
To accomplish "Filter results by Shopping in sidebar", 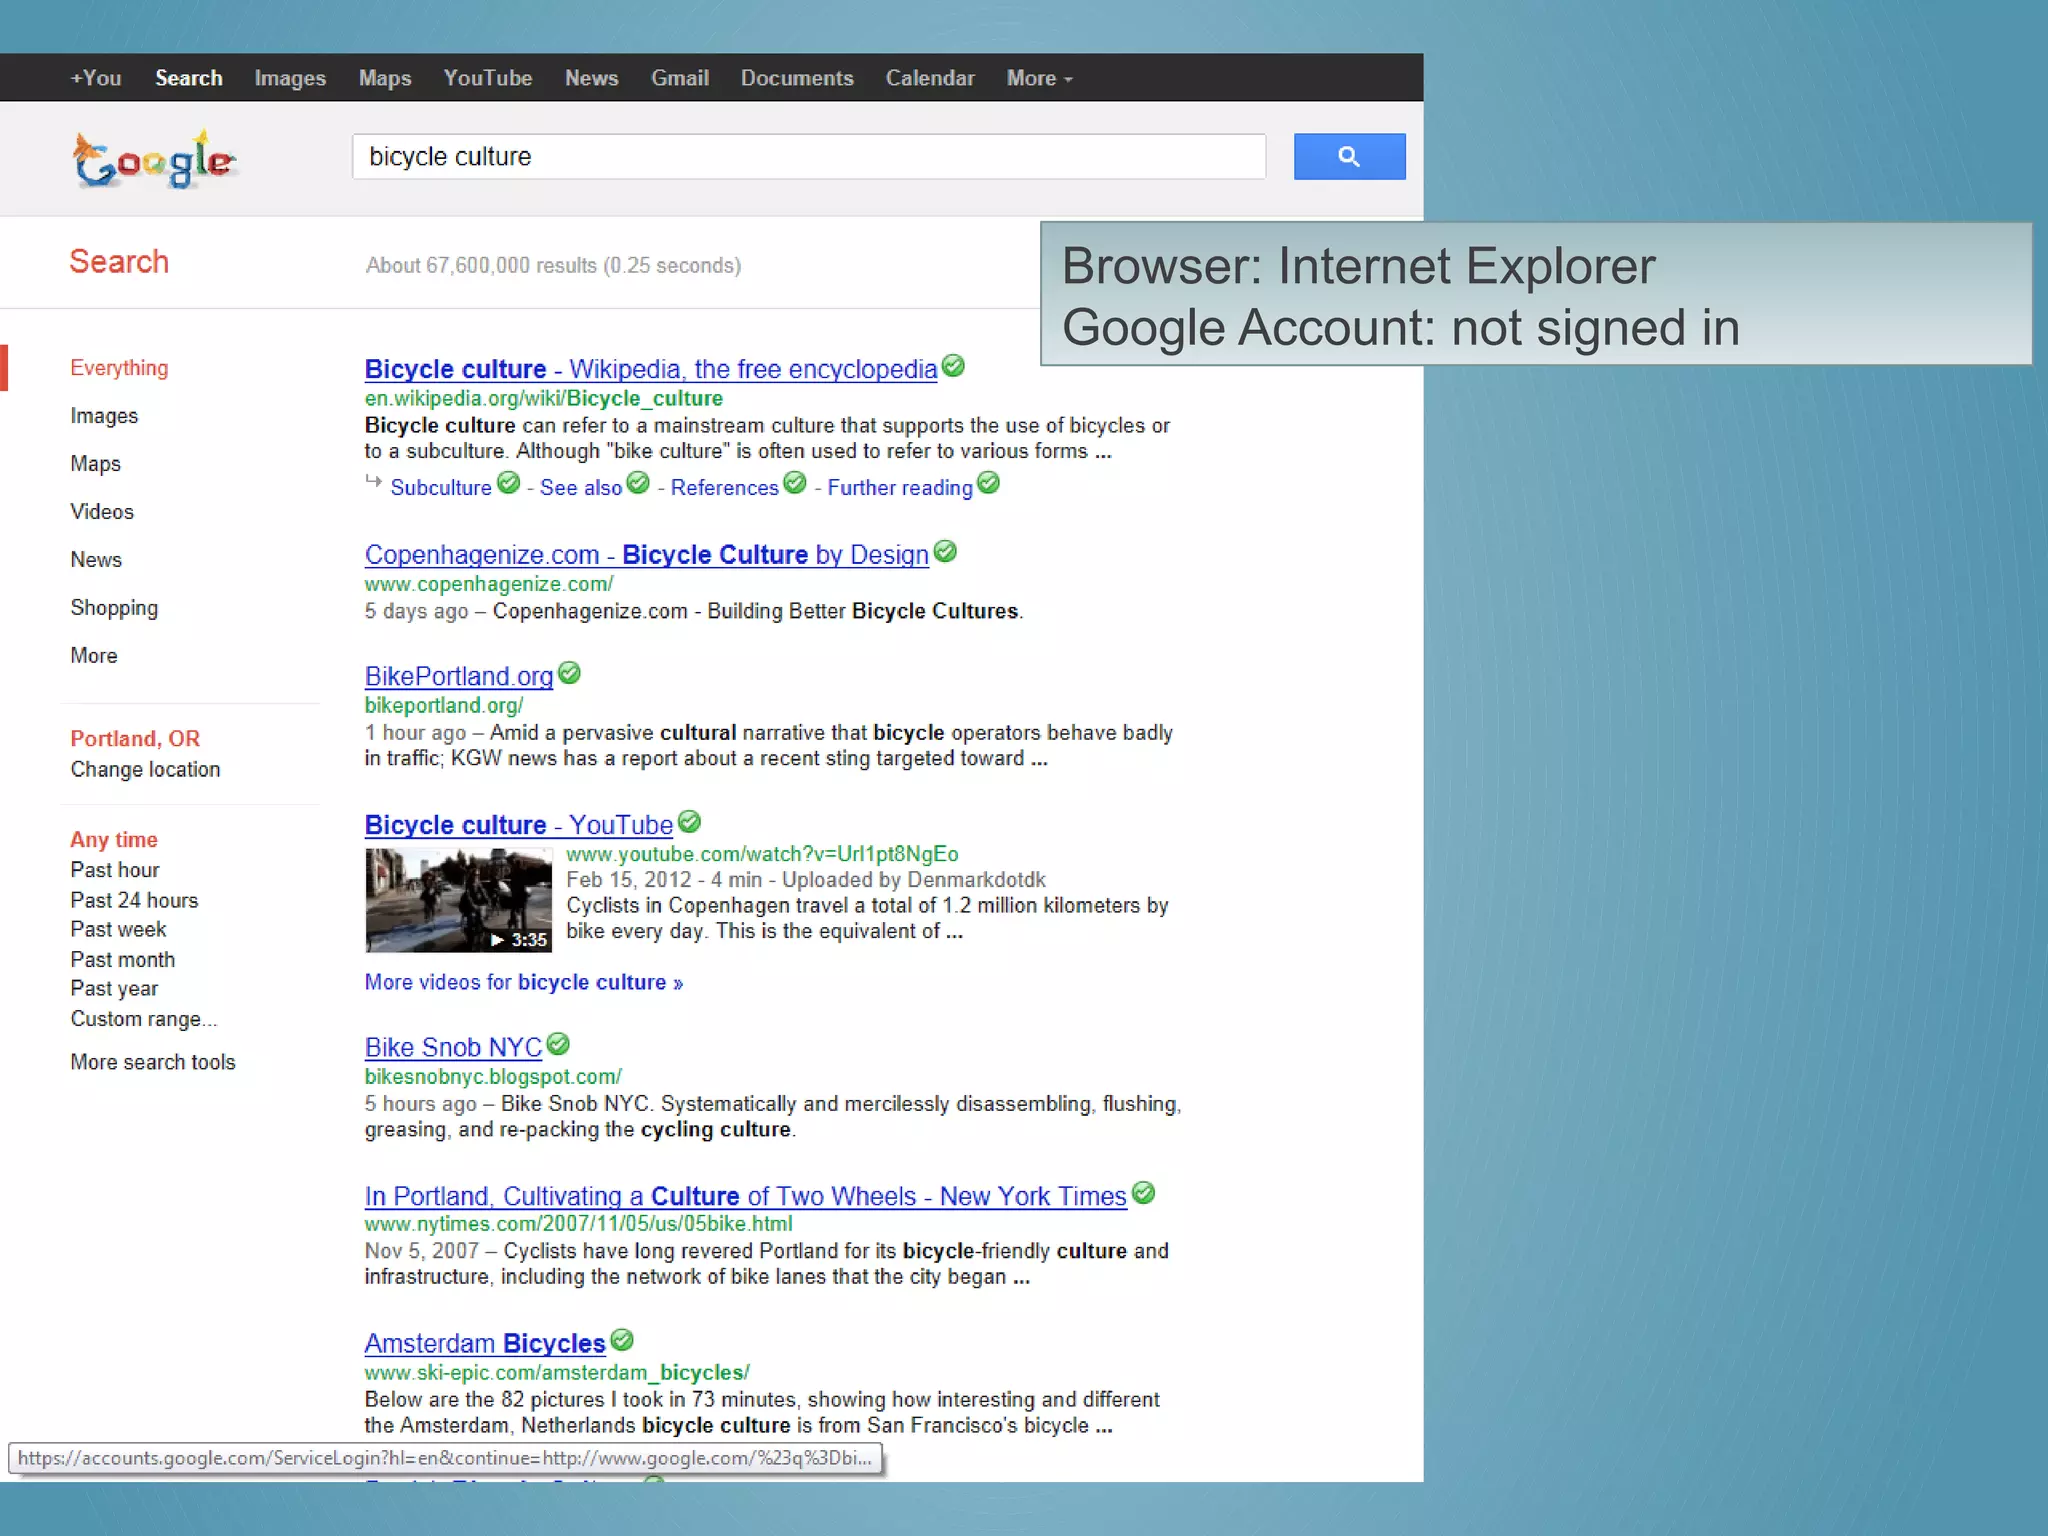I will point(114,608).
